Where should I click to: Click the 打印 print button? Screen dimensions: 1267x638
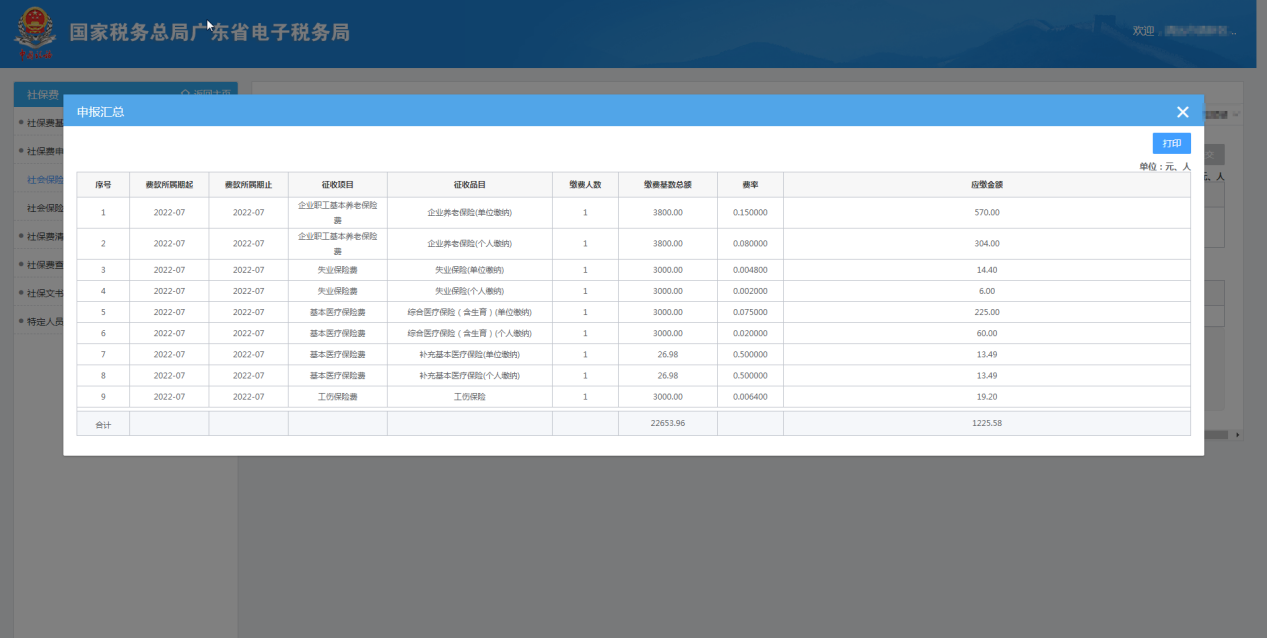(x=1171, y=144)
